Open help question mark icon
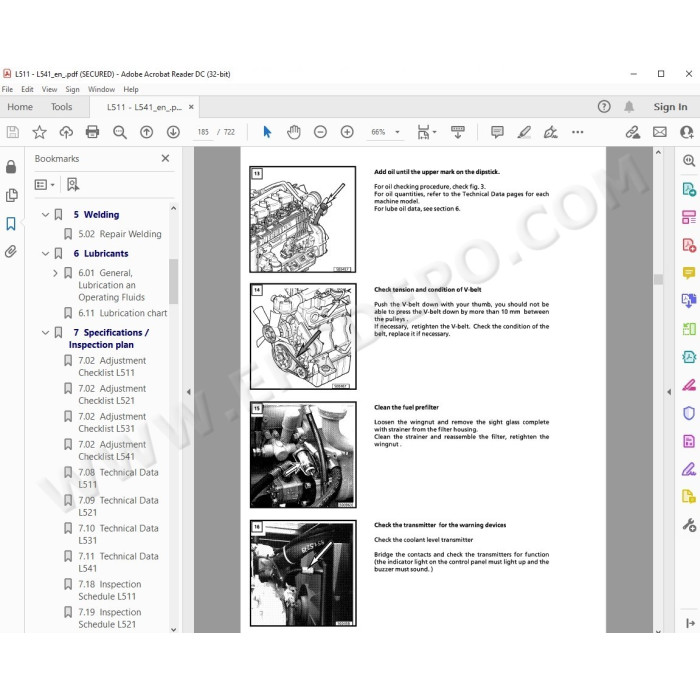The height and width of the screenshot is (700, 700). point(604,107)
